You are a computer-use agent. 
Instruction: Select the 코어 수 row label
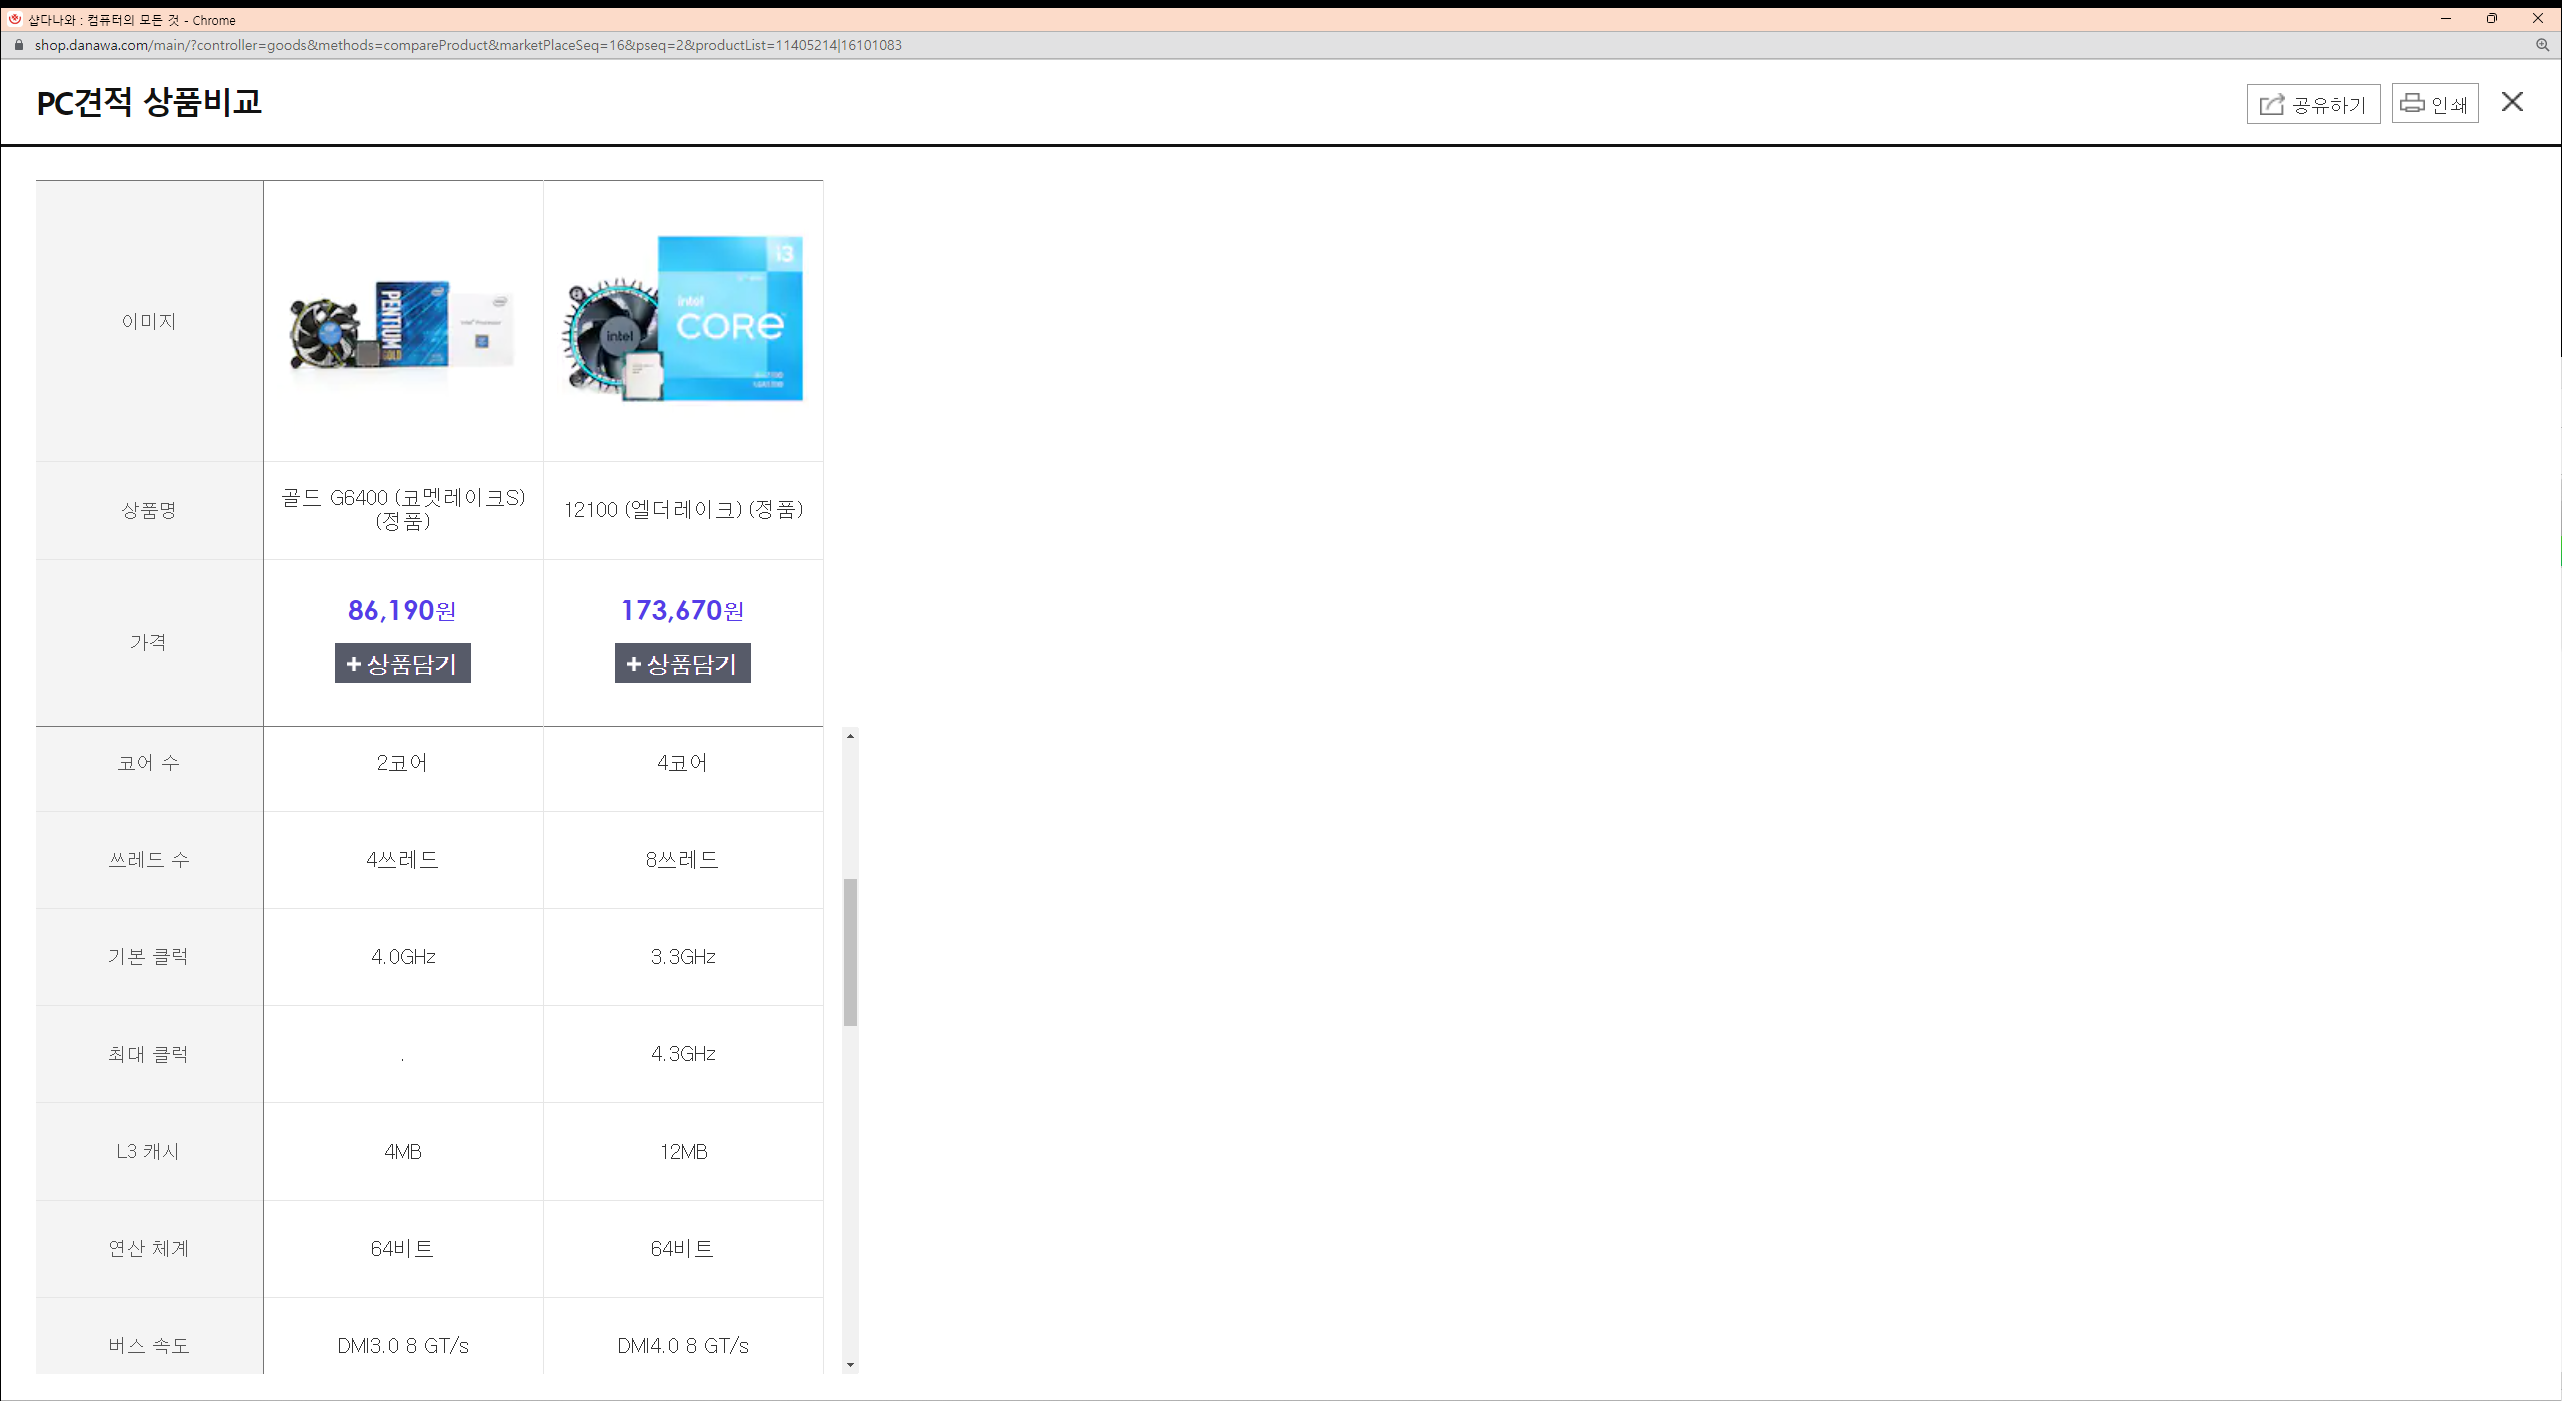click(x=149, y=763)
